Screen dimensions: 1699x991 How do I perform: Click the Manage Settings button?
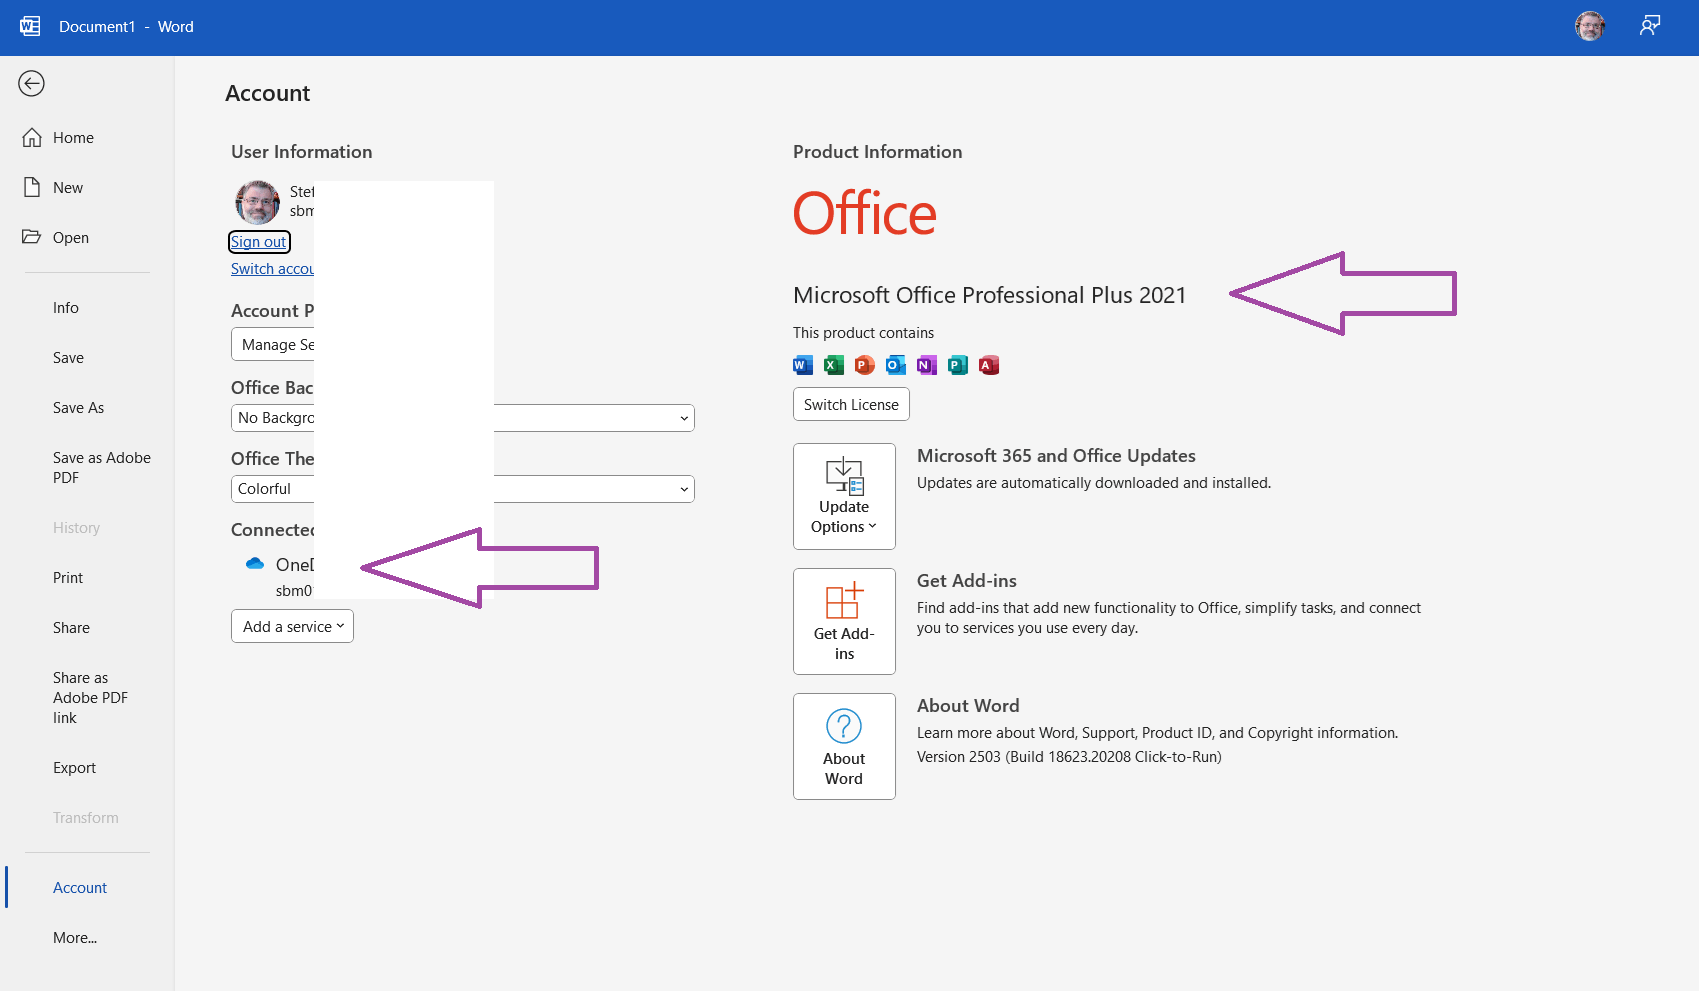[273, 344]
